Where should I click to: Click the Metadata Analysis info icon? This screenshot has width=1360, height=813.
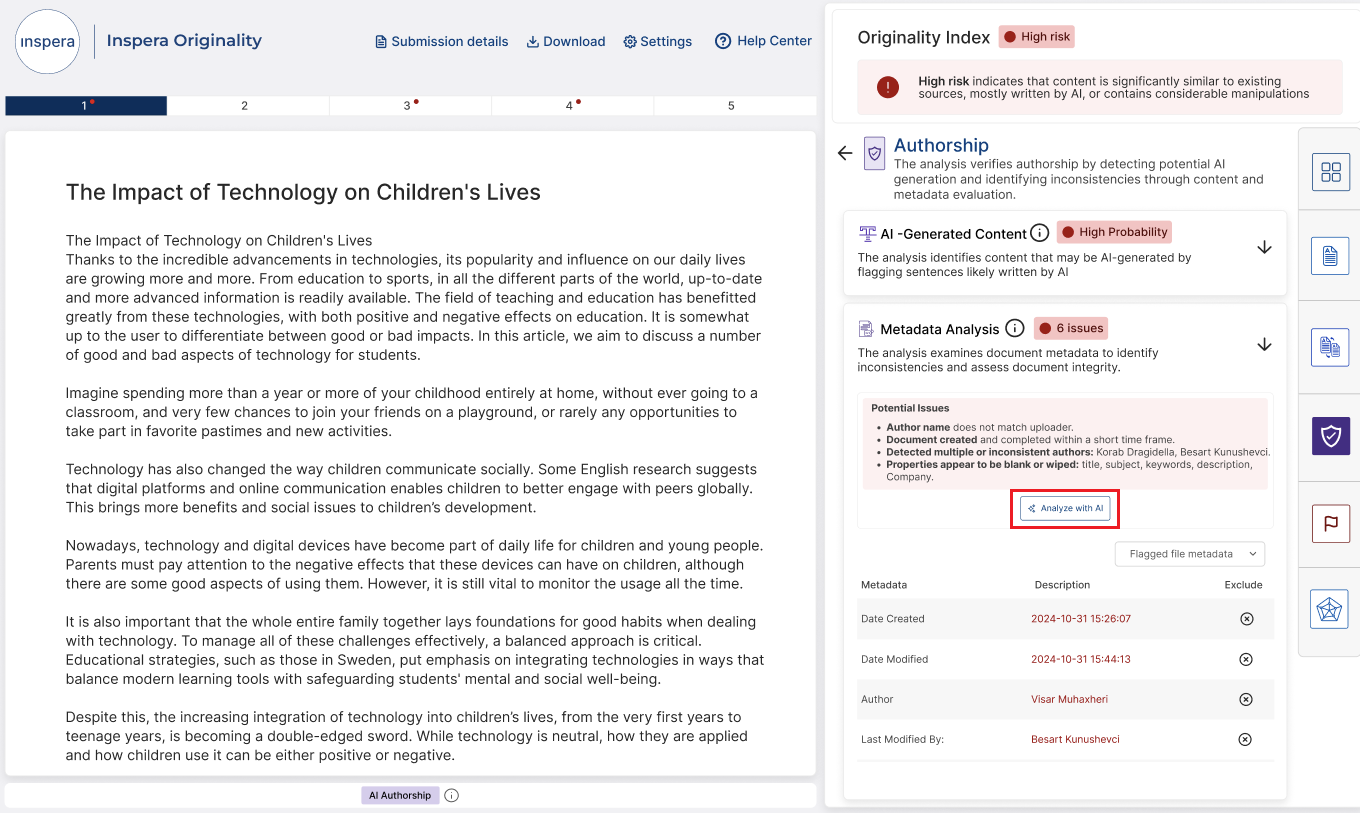(1014, 327)
